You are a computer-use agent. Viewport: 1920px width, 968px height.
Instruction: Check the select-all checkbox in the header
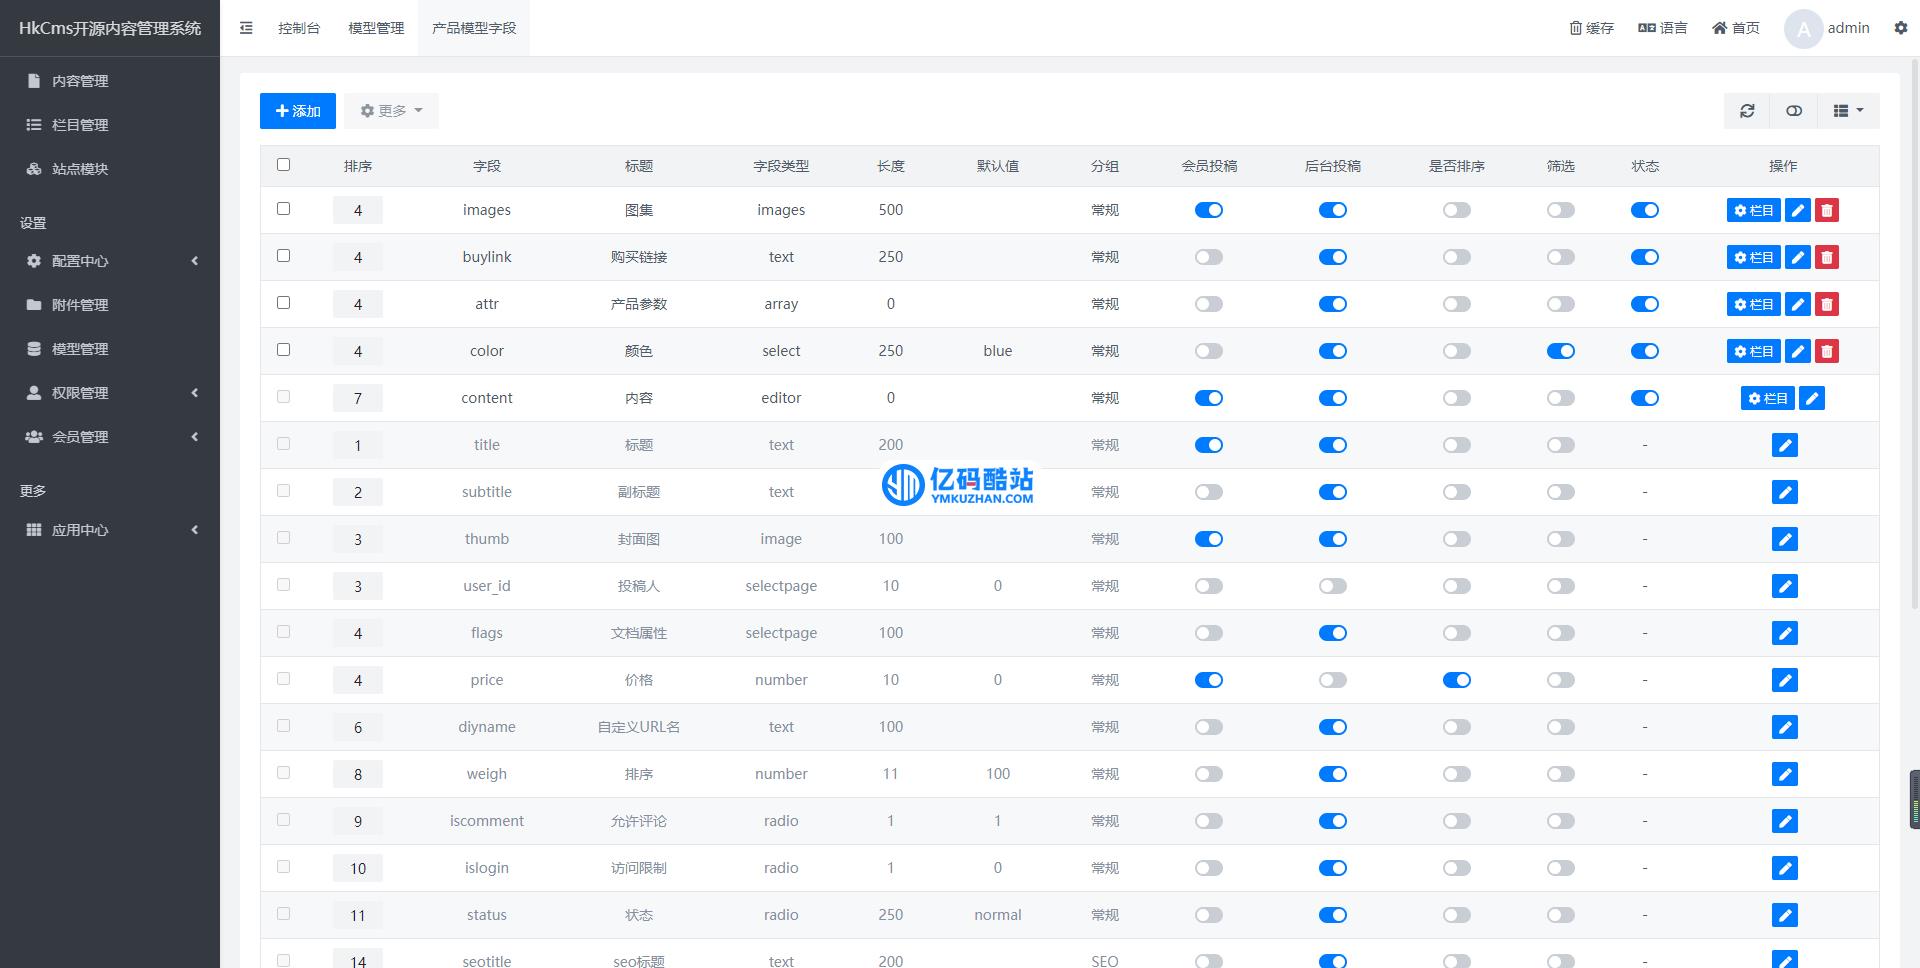(283, 164)
